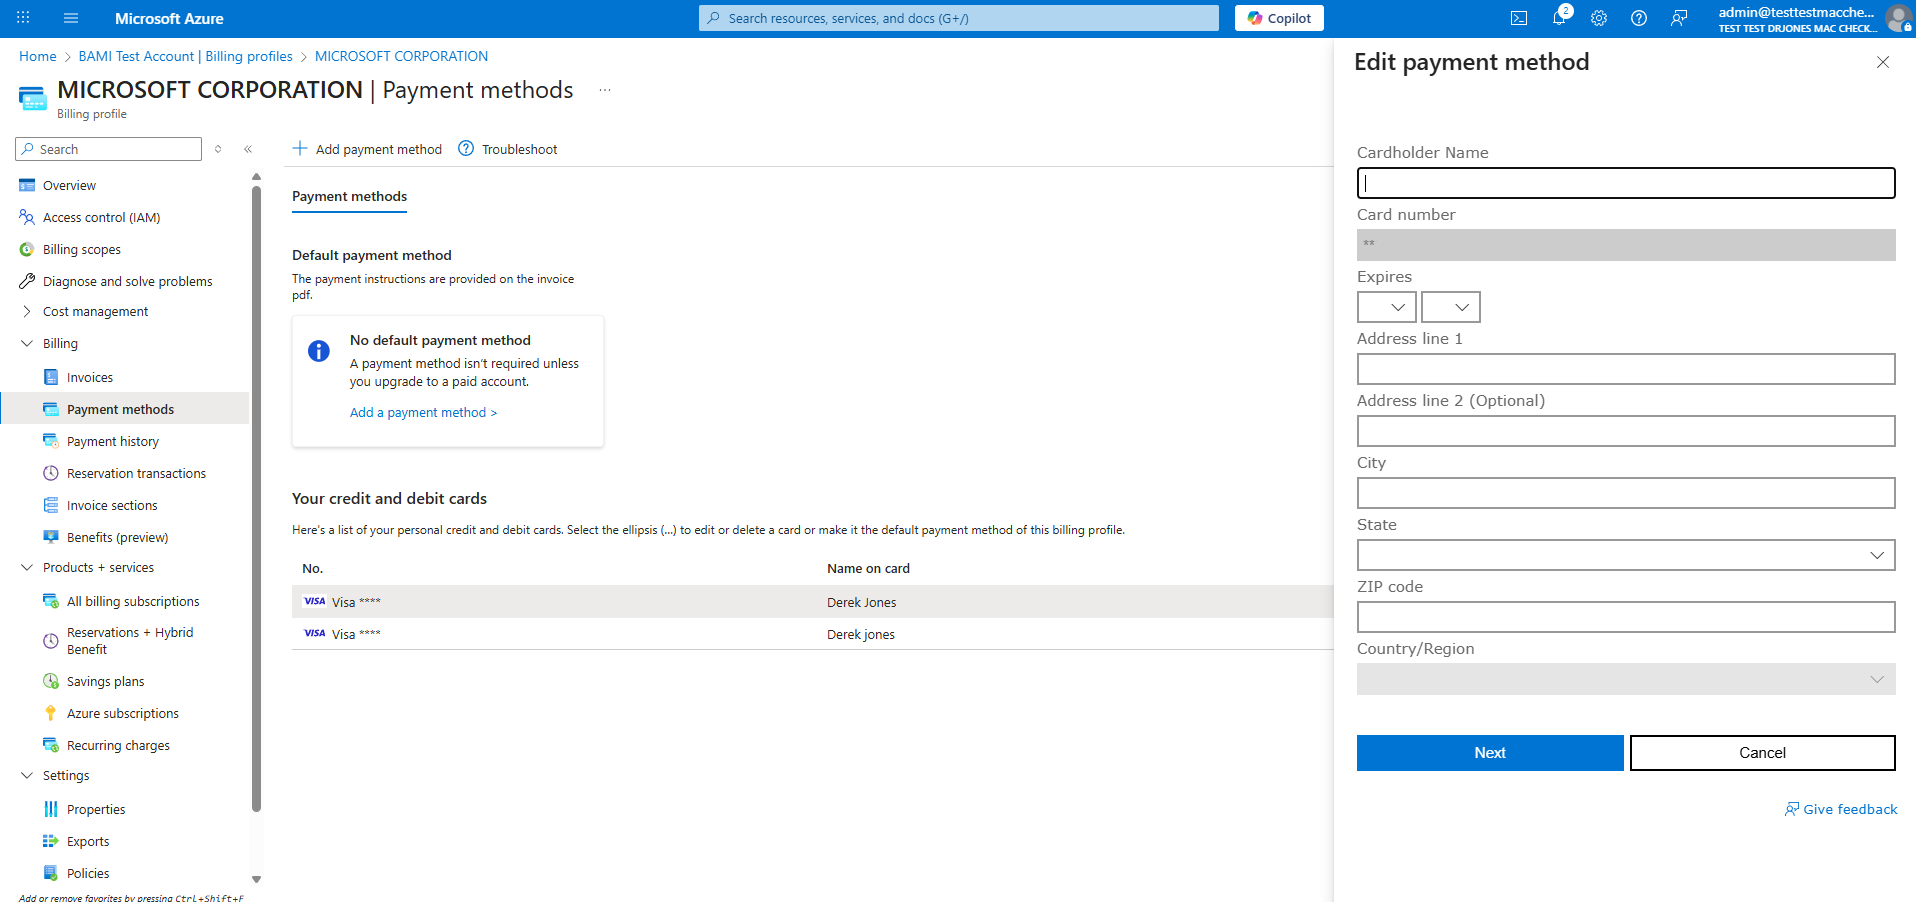The height and width of the screenshot is (902, 1916).
Task: Open Azure subscriptions in the sidebar
Action: click(125, 713)
